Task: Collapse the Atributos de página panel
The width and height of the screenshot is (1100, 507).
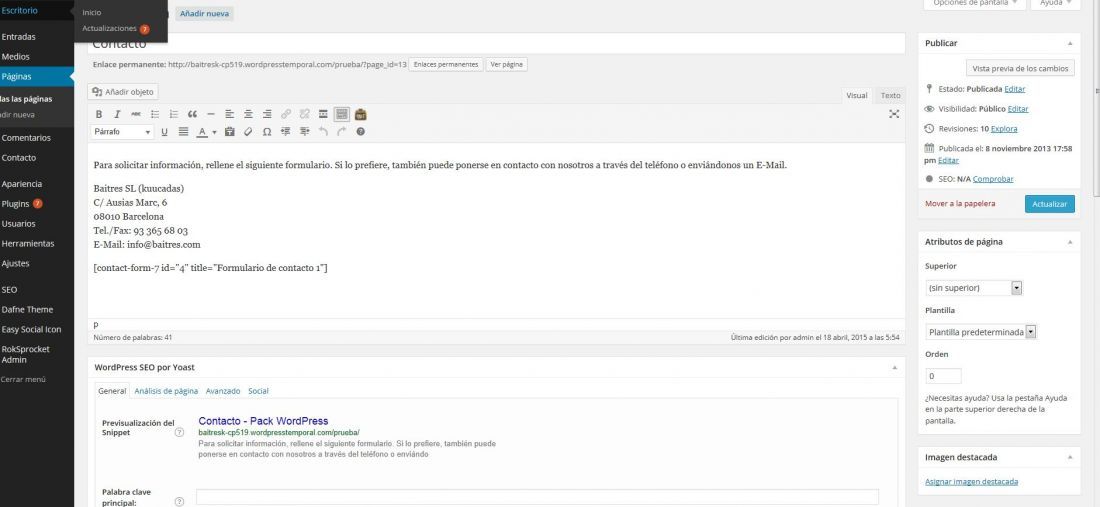Action: pyautogui.click(x=1070, y=242)
